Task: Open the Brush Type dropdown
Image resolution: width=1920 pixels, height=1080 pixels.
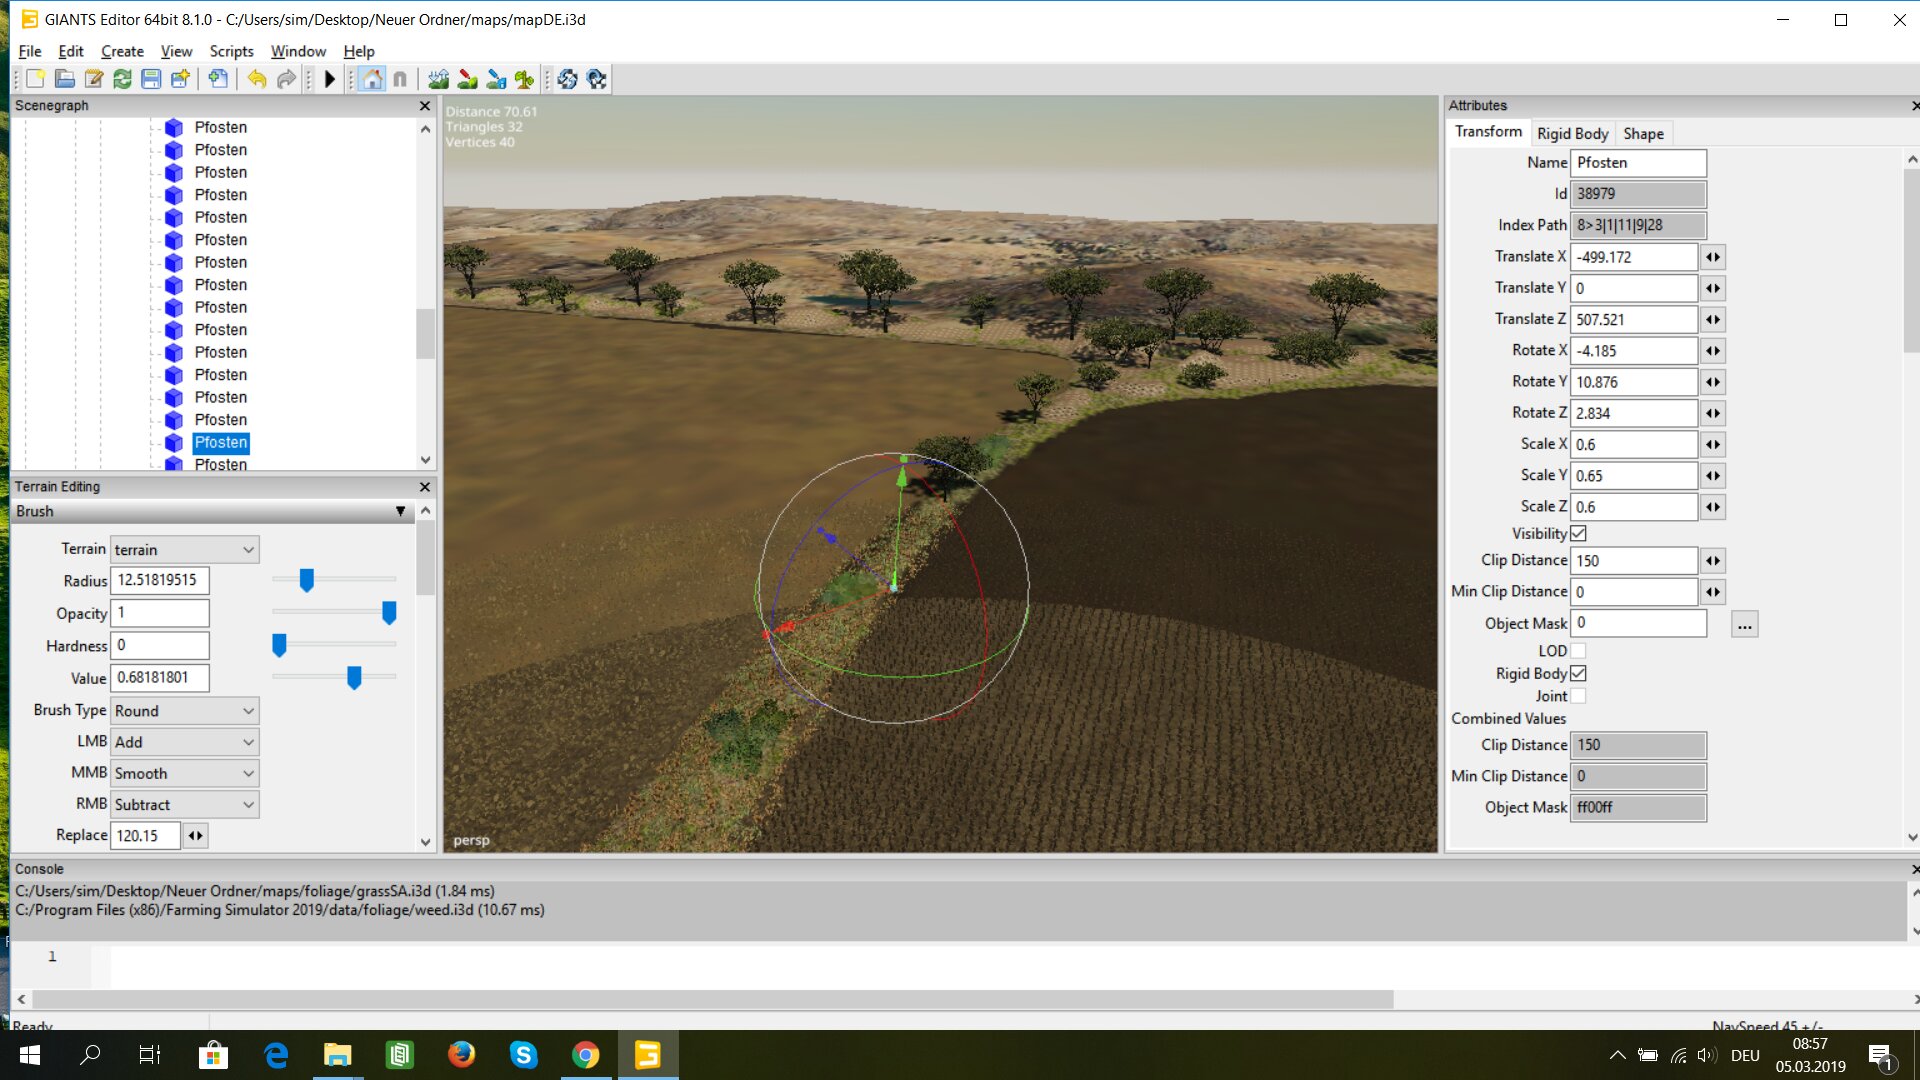Action: pos(184,711)
